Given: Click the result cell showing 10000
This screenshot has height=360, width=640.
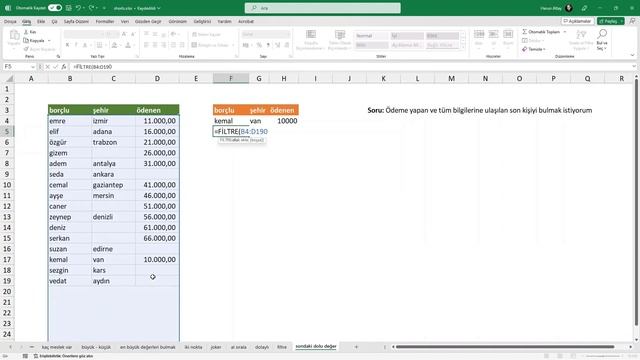Looking at the screenshot, I should click(284, 121).
